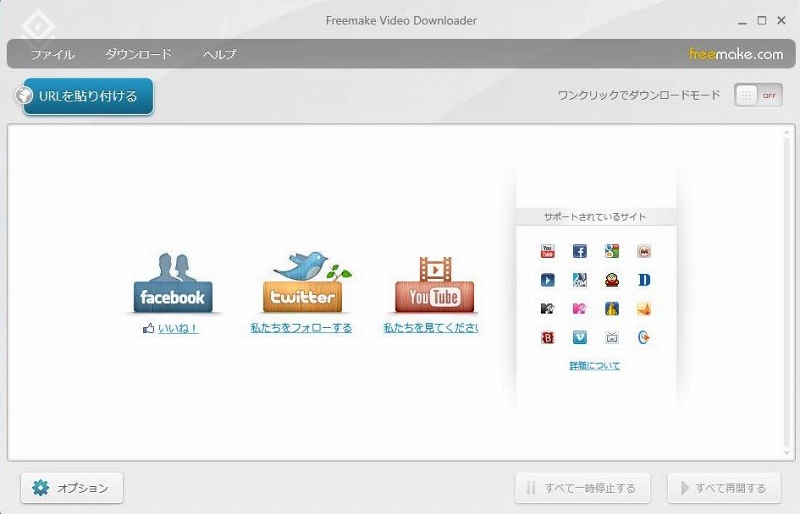This screenshot has height=514, width=800.
Task: Click the black MTV site icon
Action: 547,308
